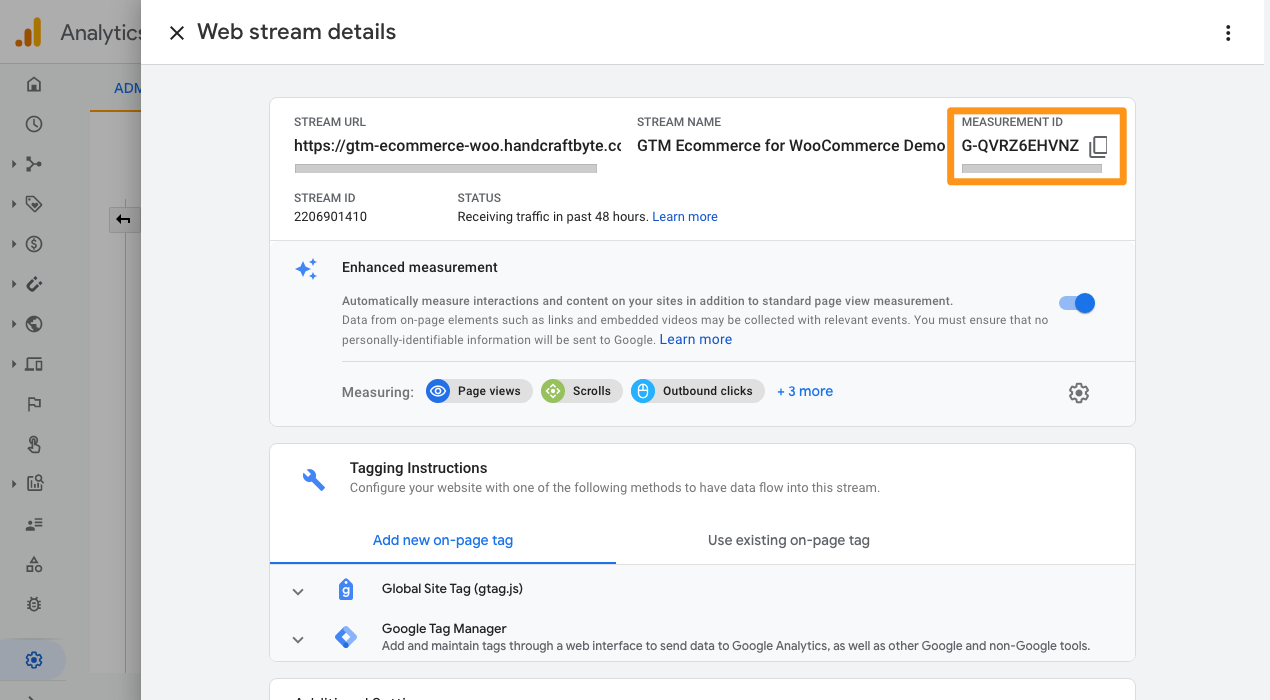Image resolution: width=1270 pixels, height=700 pixels.
Task: Open Enhanced measurement settings gear
Action: (x=1078, y=393)
